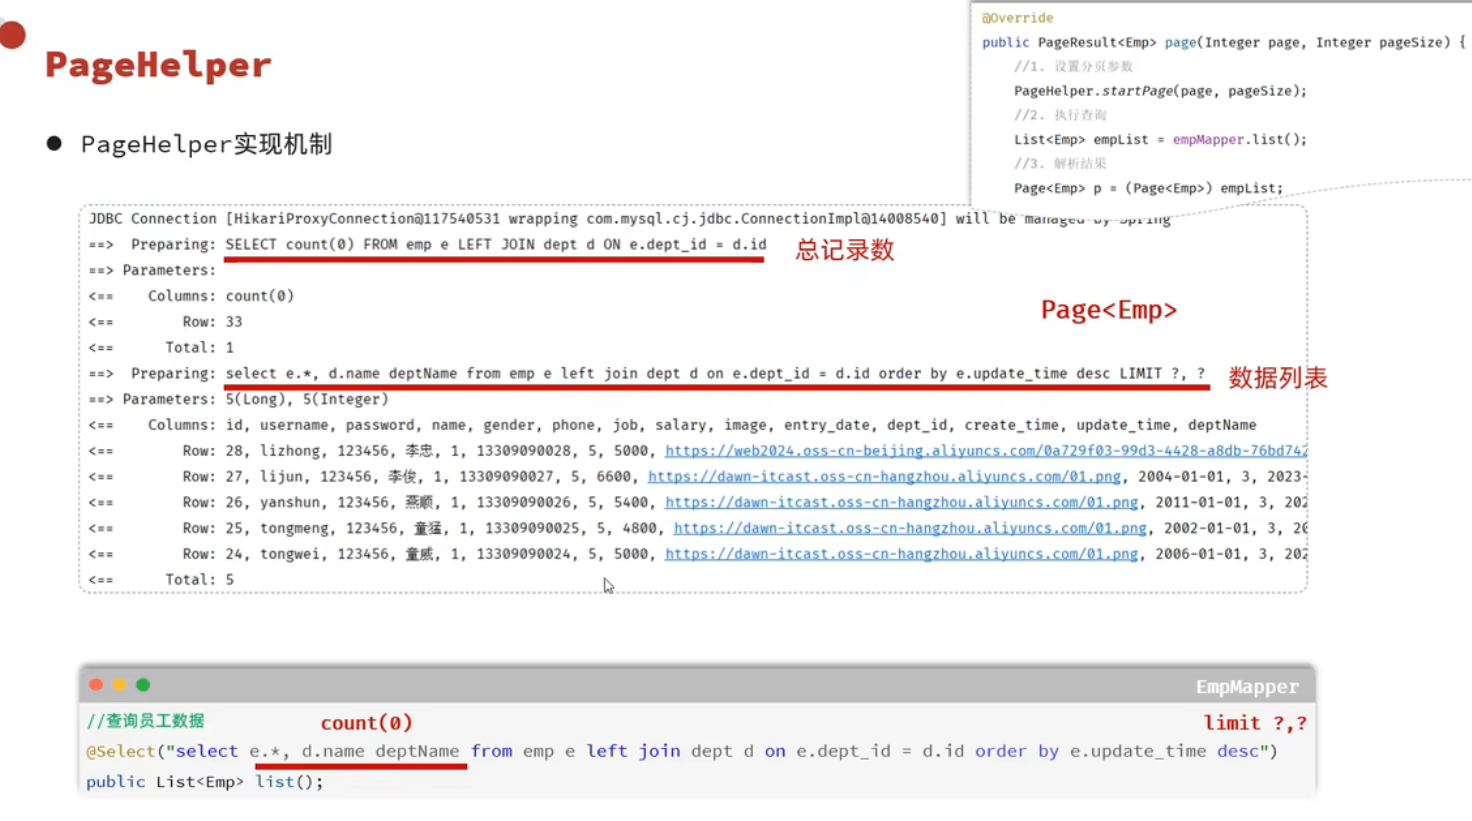Click the '总记录数' red annotation
The width and height of the screenshot is (1472, 821).
pos(845,250)
